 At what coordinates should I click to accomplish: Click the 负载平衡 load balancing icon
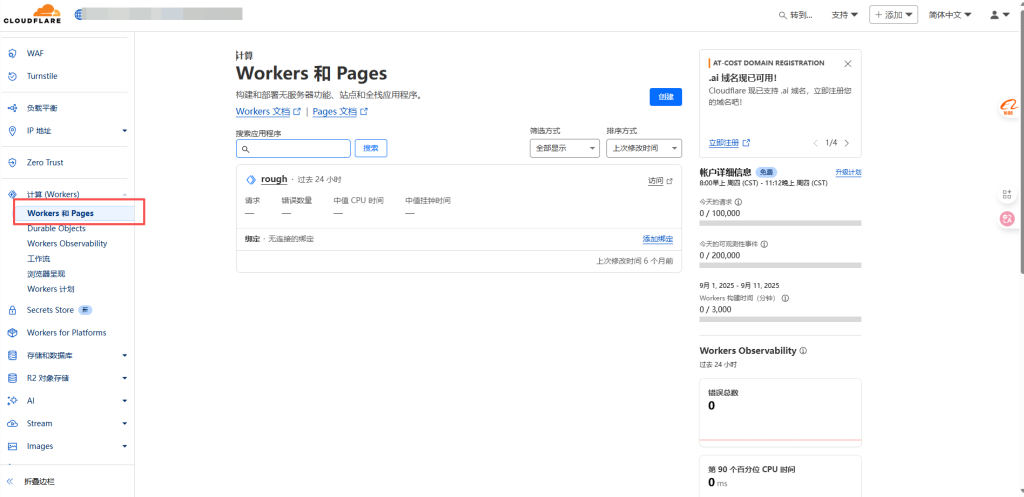click(12, 108)
